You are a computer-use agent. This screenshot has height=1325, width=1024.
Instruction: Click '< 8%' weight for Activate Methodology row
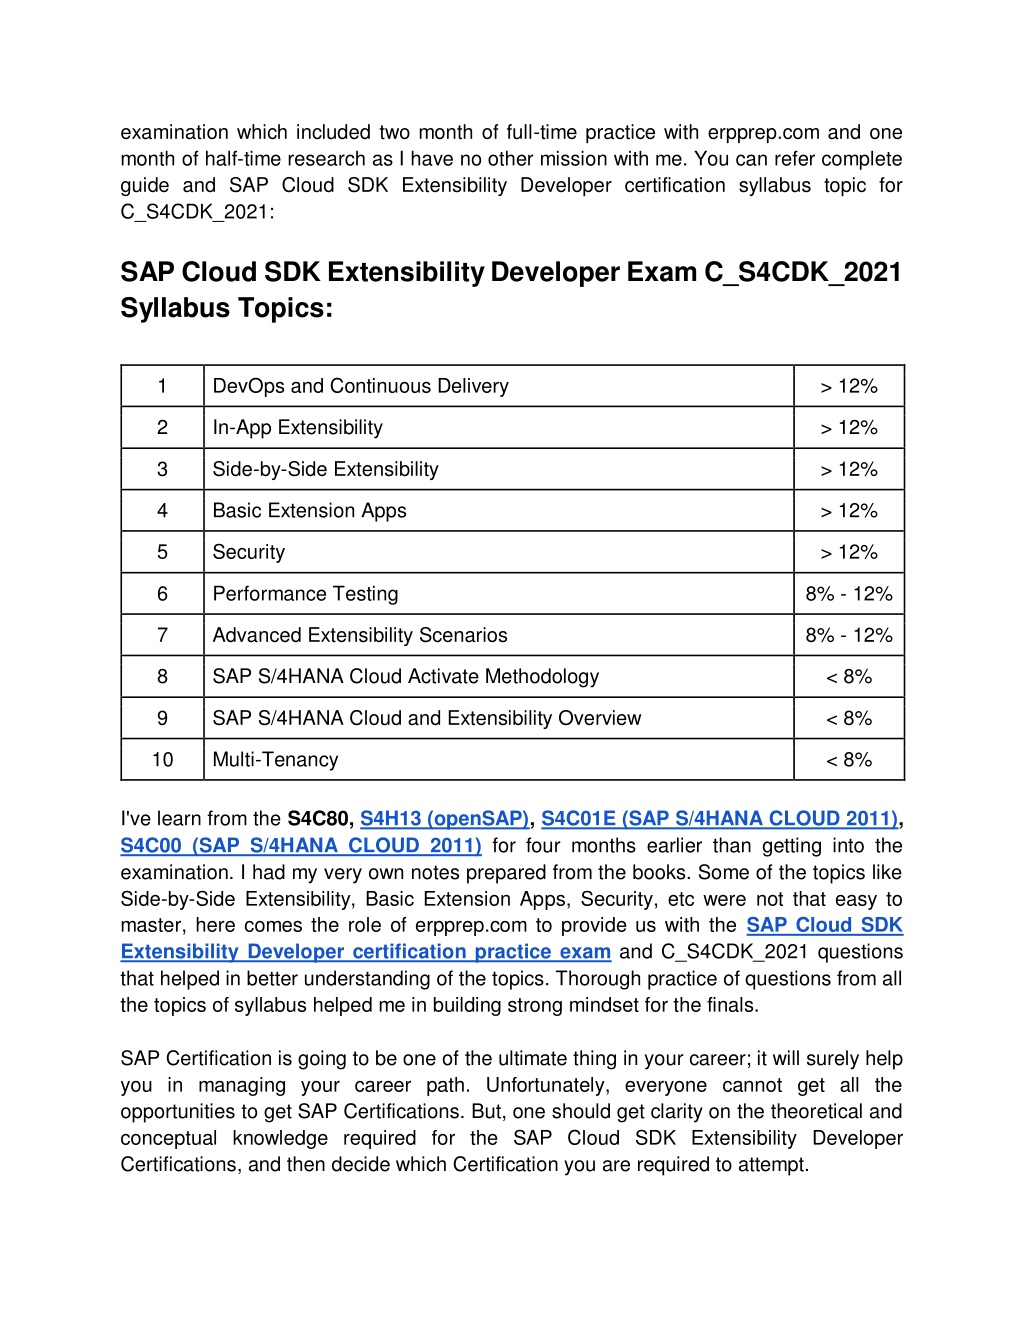click(x=849, y=677)
